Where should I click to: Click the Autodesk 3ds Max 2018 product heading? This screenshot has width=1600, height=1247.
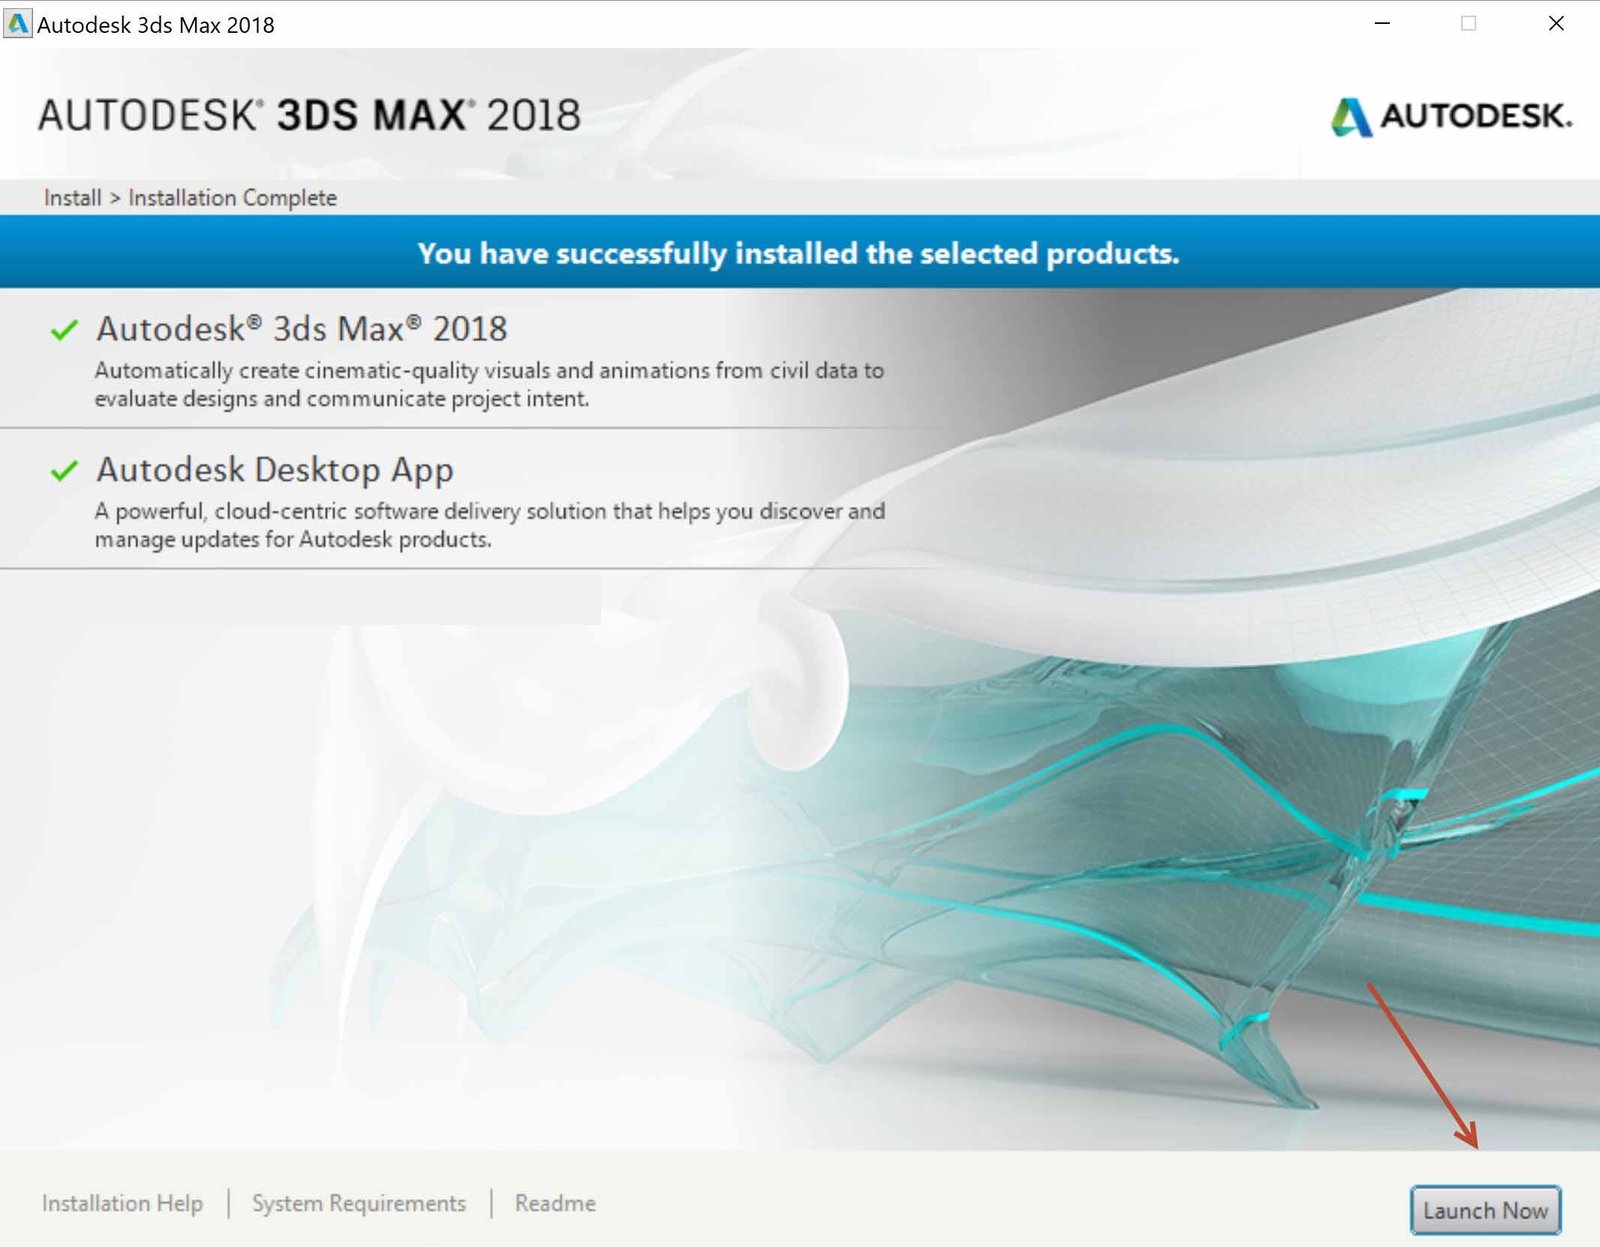coord(299,327)
